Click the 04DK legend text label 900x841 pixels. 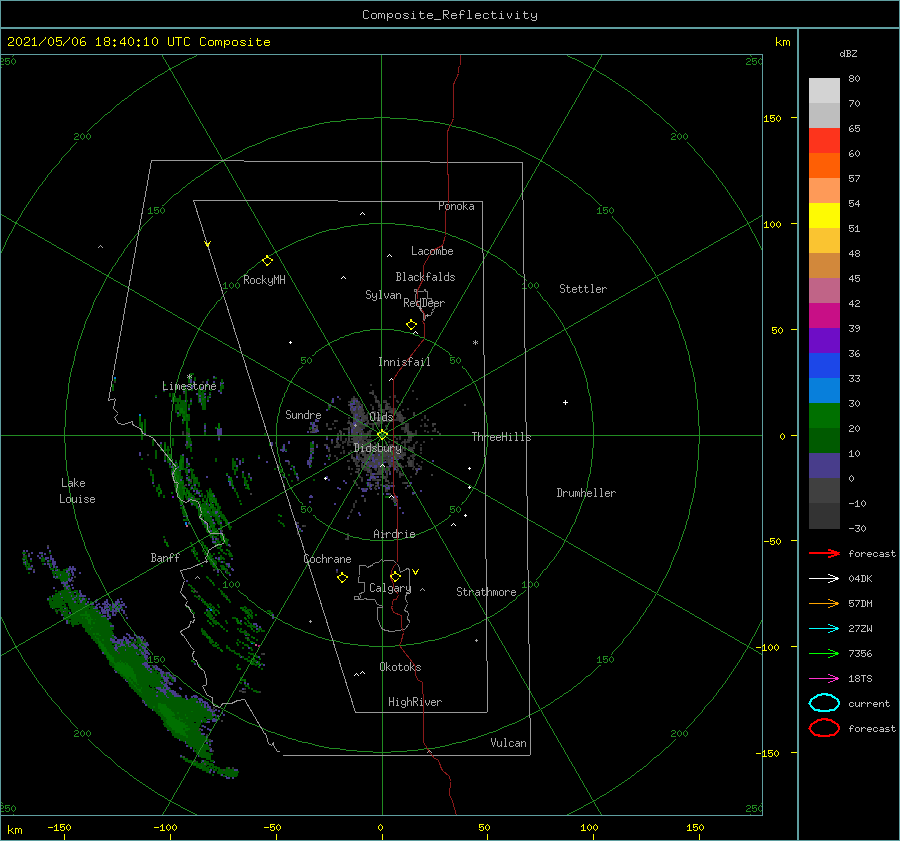click(860, 579)
